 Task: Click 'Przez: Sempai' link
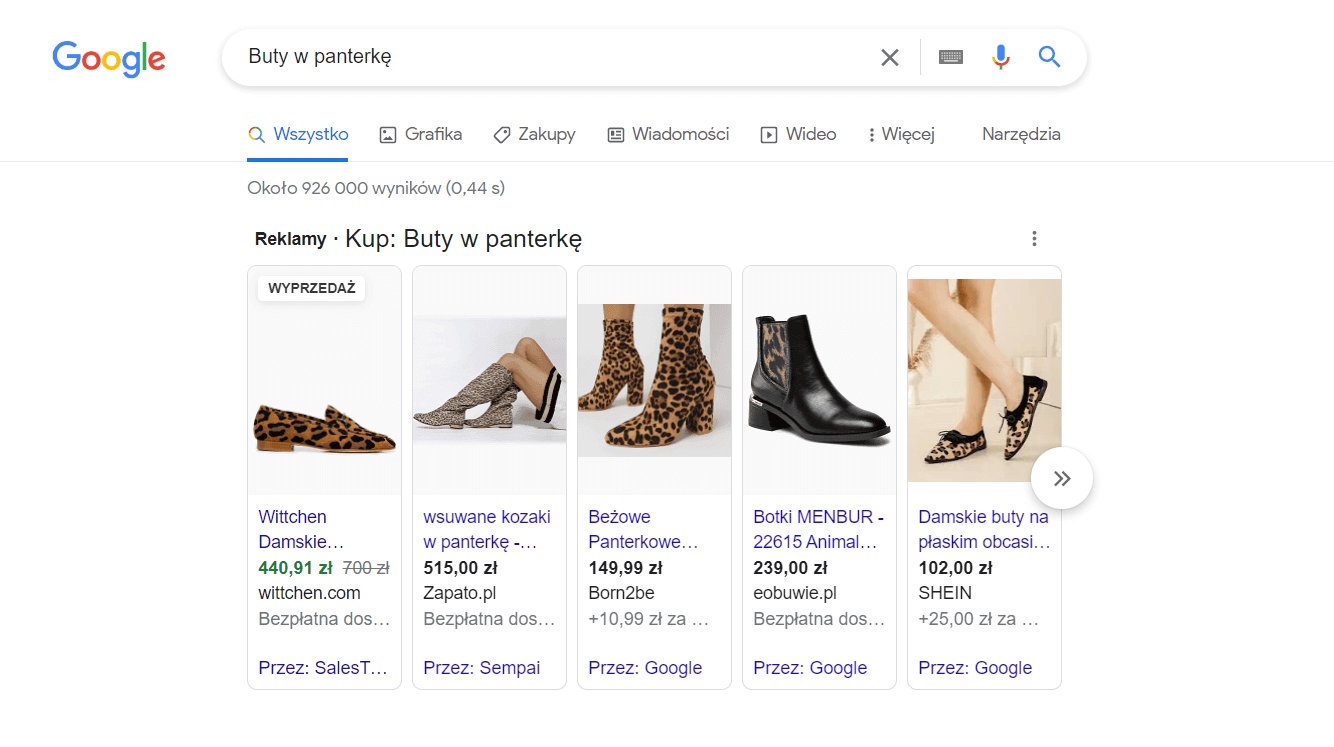(481, 668)
